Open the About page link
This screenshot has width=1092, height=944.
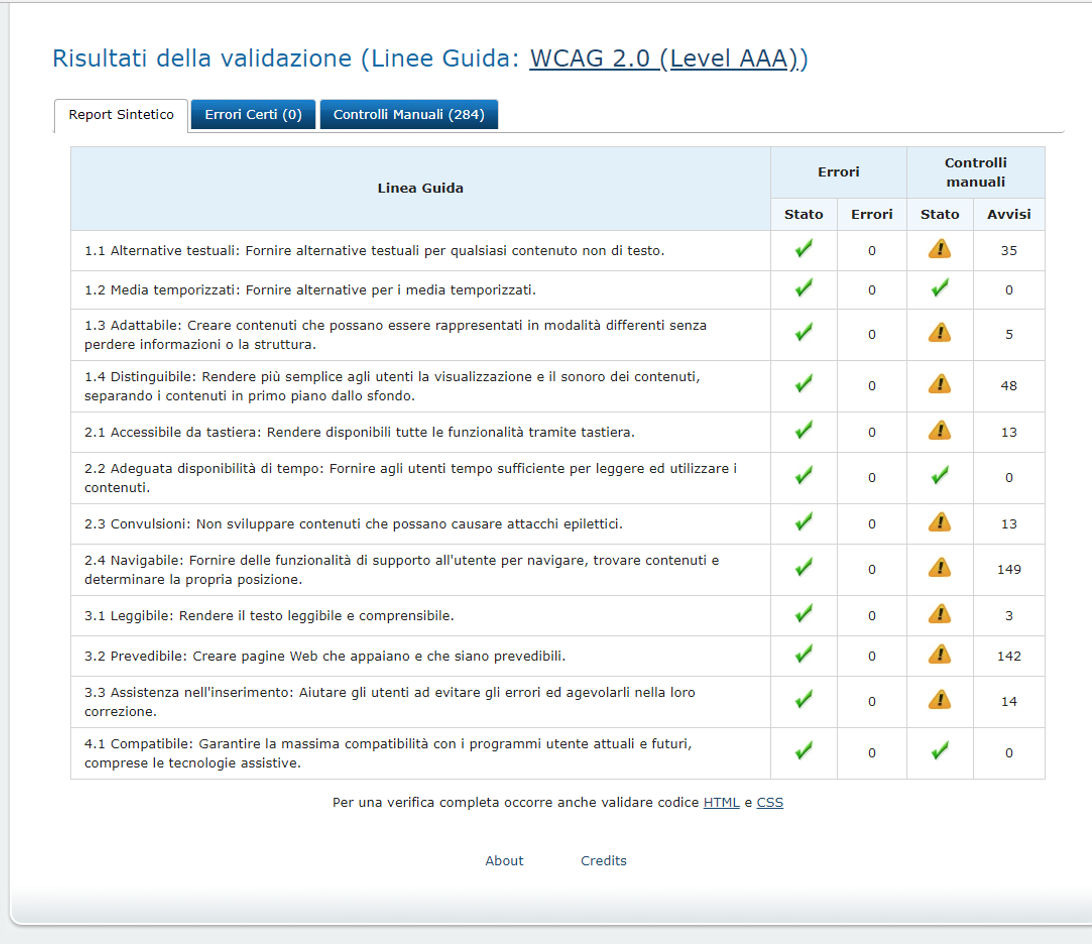(x=504, y=861)
